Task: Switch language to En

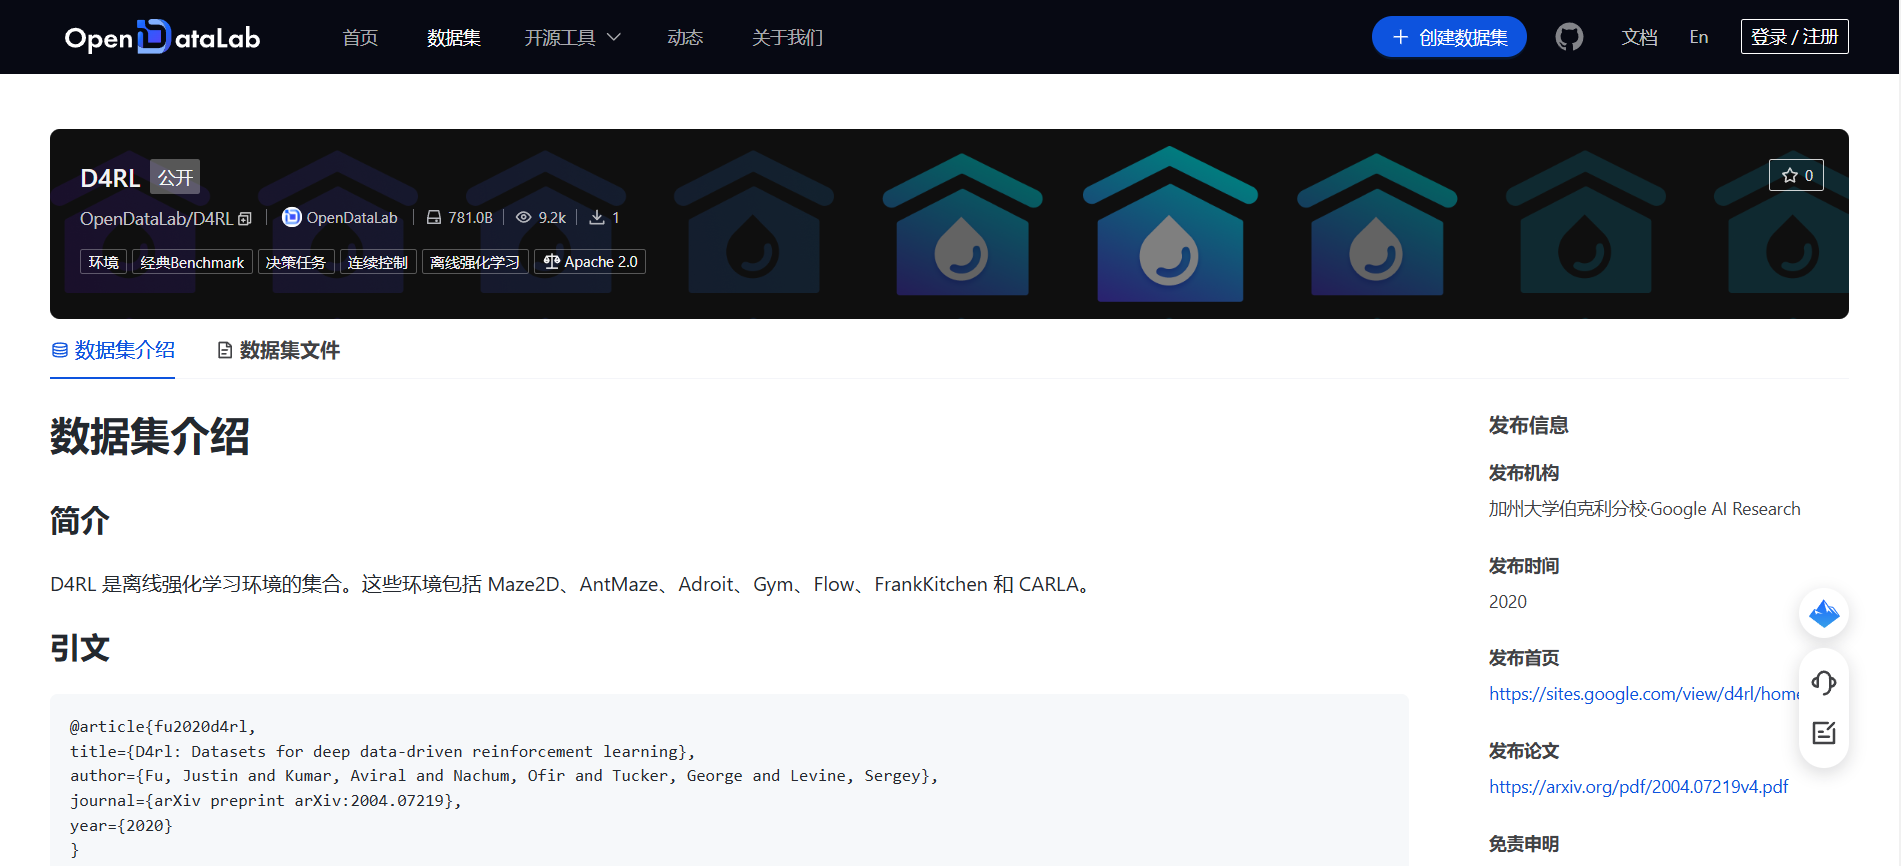Action: point(1699,37)
